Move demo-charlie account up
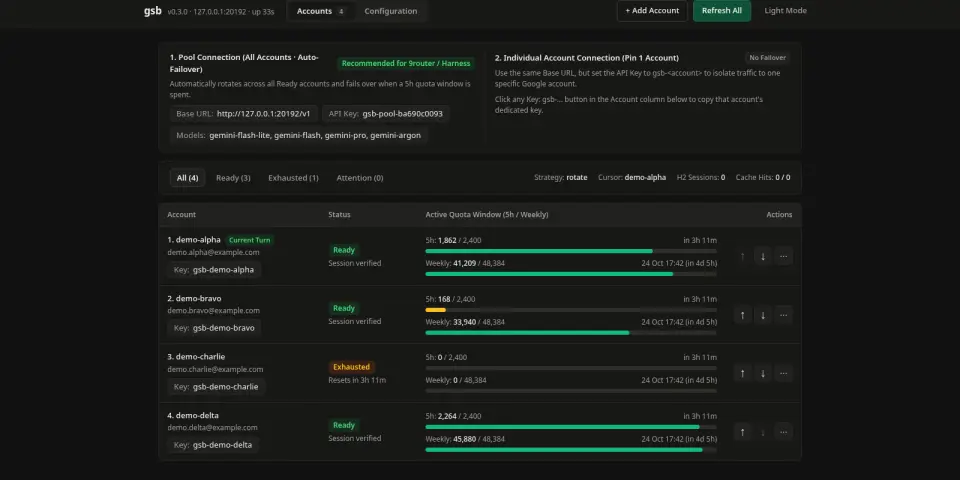Image resolution: width=960 pixels, height=480 pixels. point(743,373)
